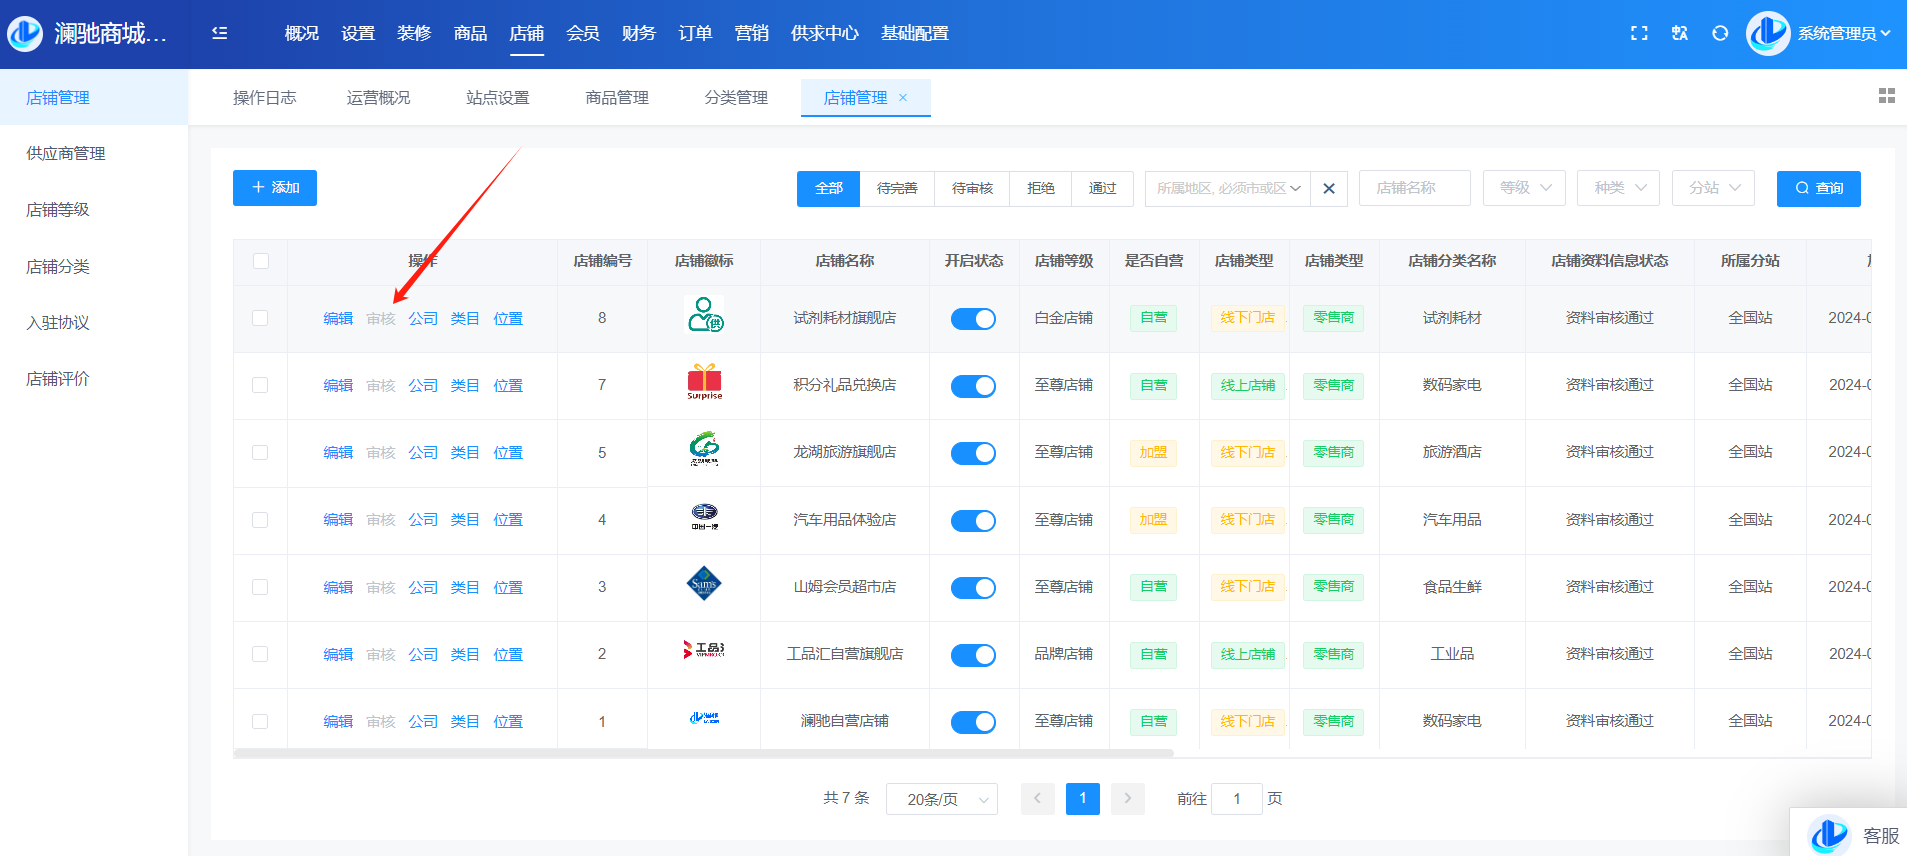1907x856 pixels.
Task: Collapse the sidebar menu icon
Action: [x=220, y=33]
